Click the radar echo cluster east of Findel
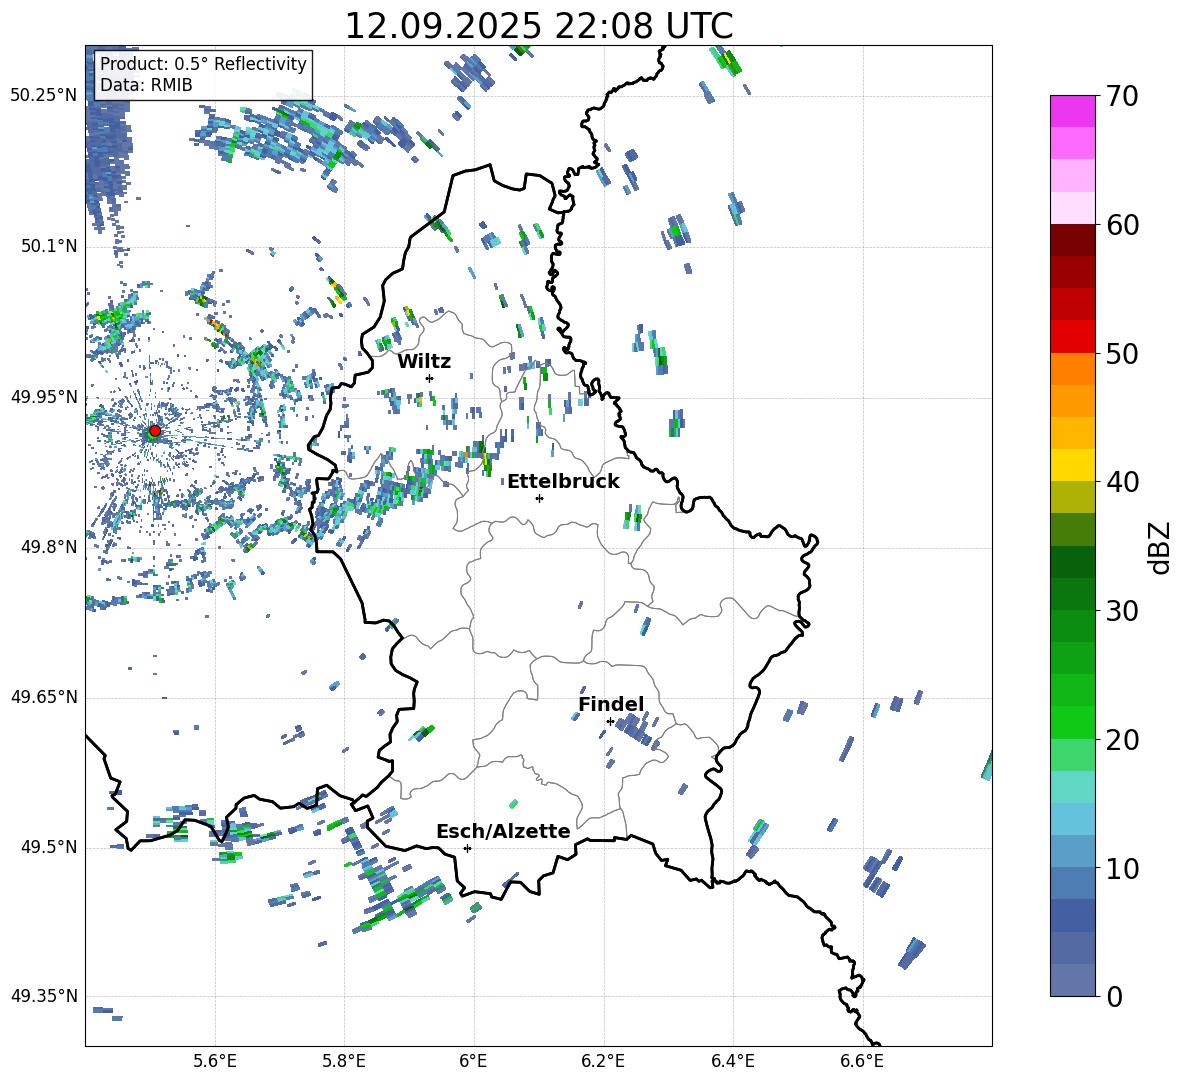This screenshot has height=1081, width=1184. click(x=636, y=731)
